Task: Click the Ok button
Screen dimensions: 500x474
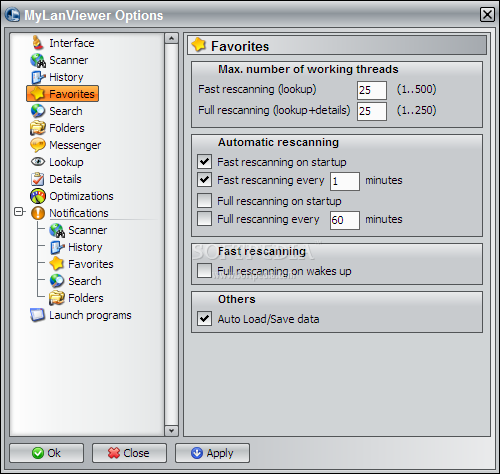Action: pos(46,453)
